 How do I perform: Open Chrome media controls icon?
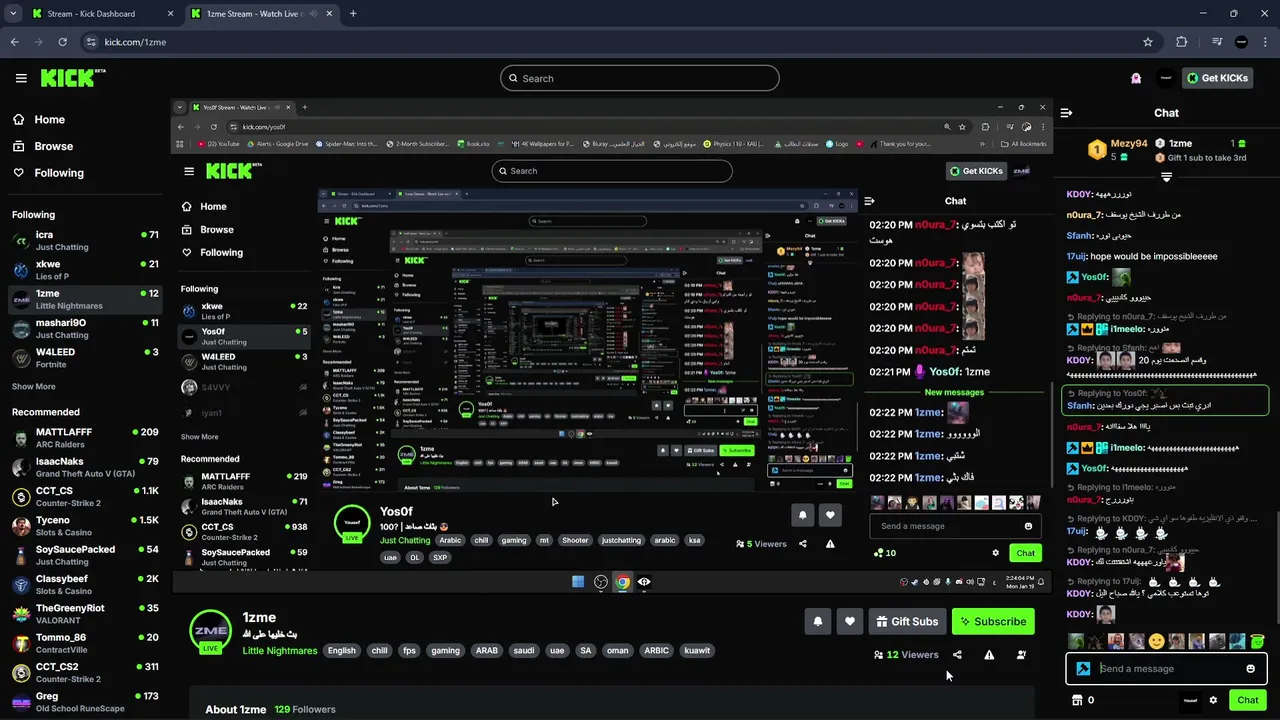click(x=1216, y=42)
